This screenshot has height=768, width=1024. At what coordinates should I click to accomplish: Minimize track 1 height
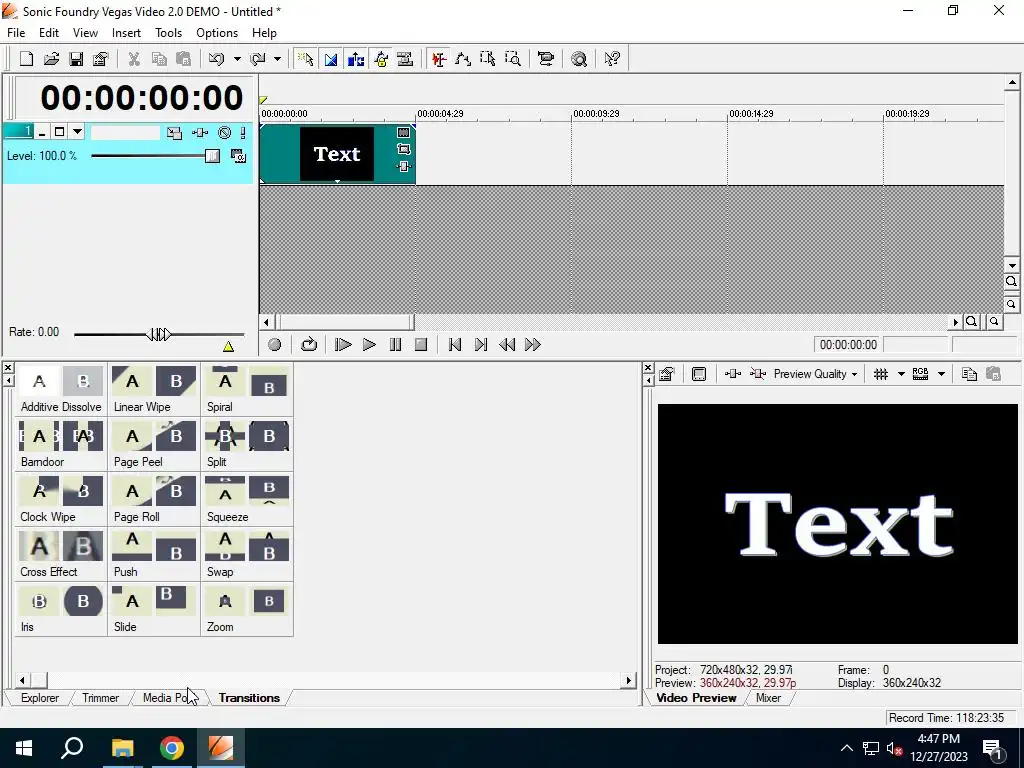coord(42,133)
